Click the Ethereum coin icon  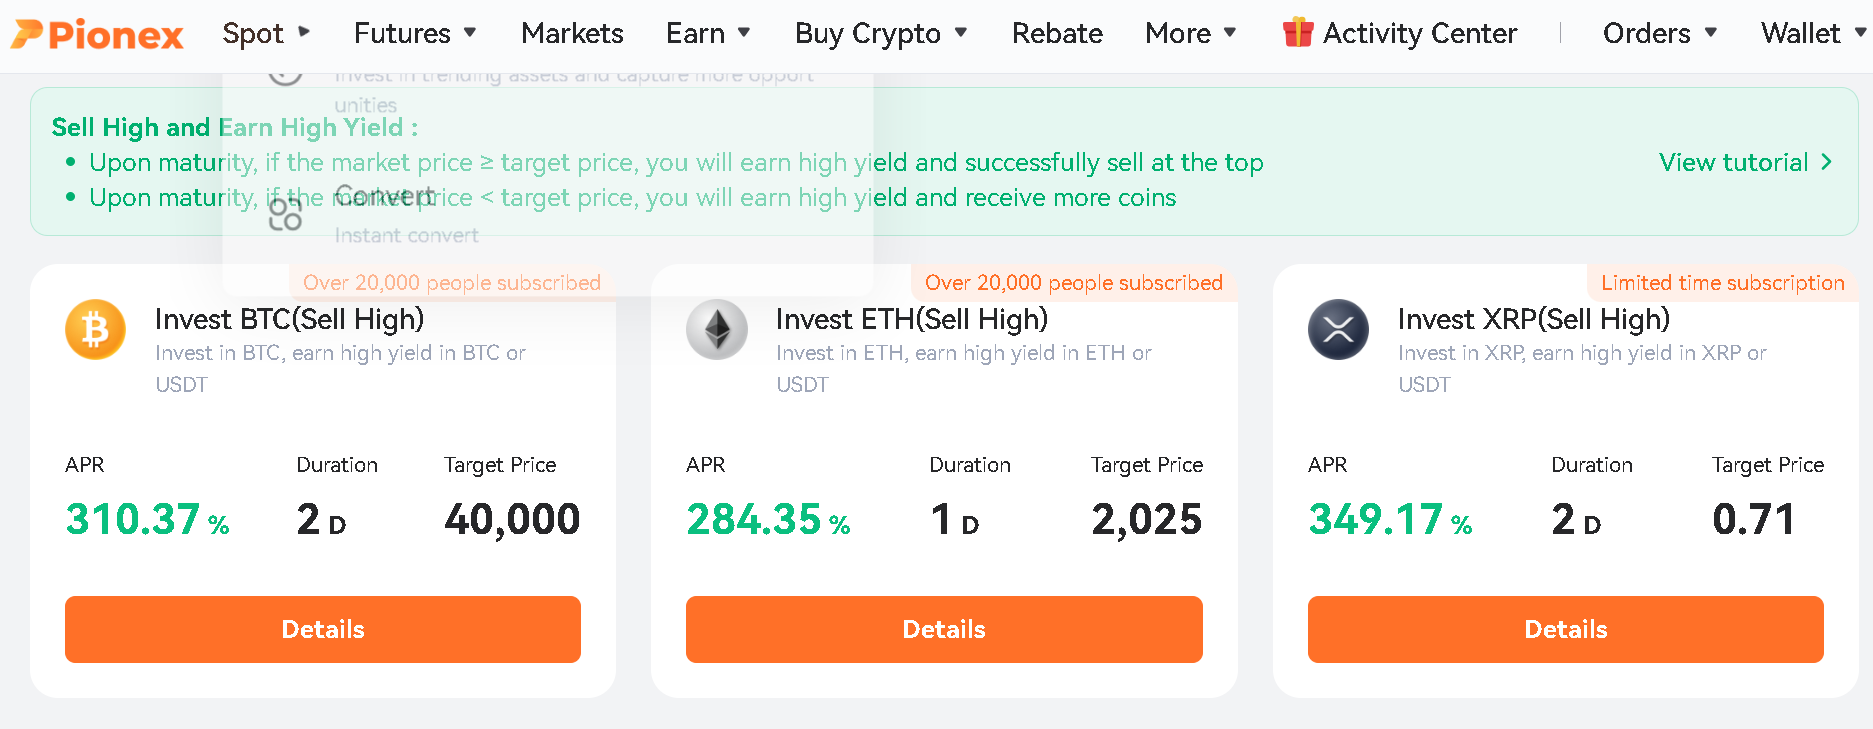[x=717, y=329]
